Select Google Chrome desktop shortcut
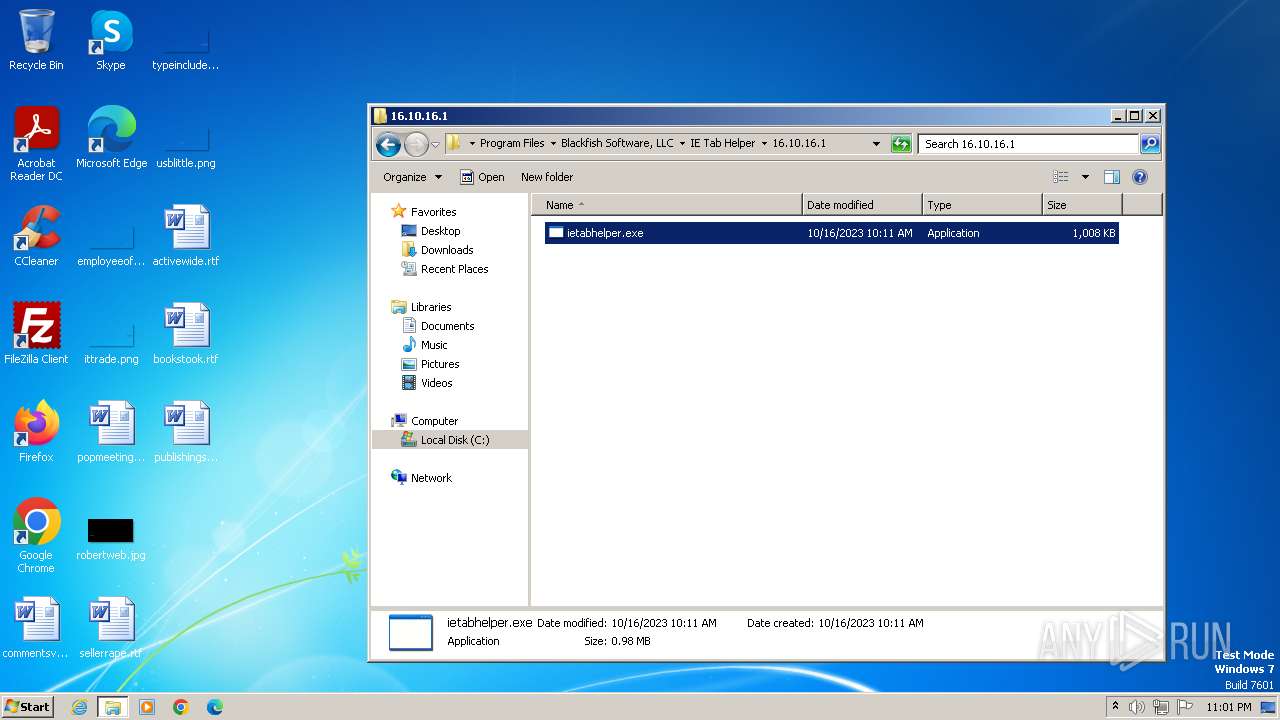This screenshot has height=720, width=1280. coord(36,536)
